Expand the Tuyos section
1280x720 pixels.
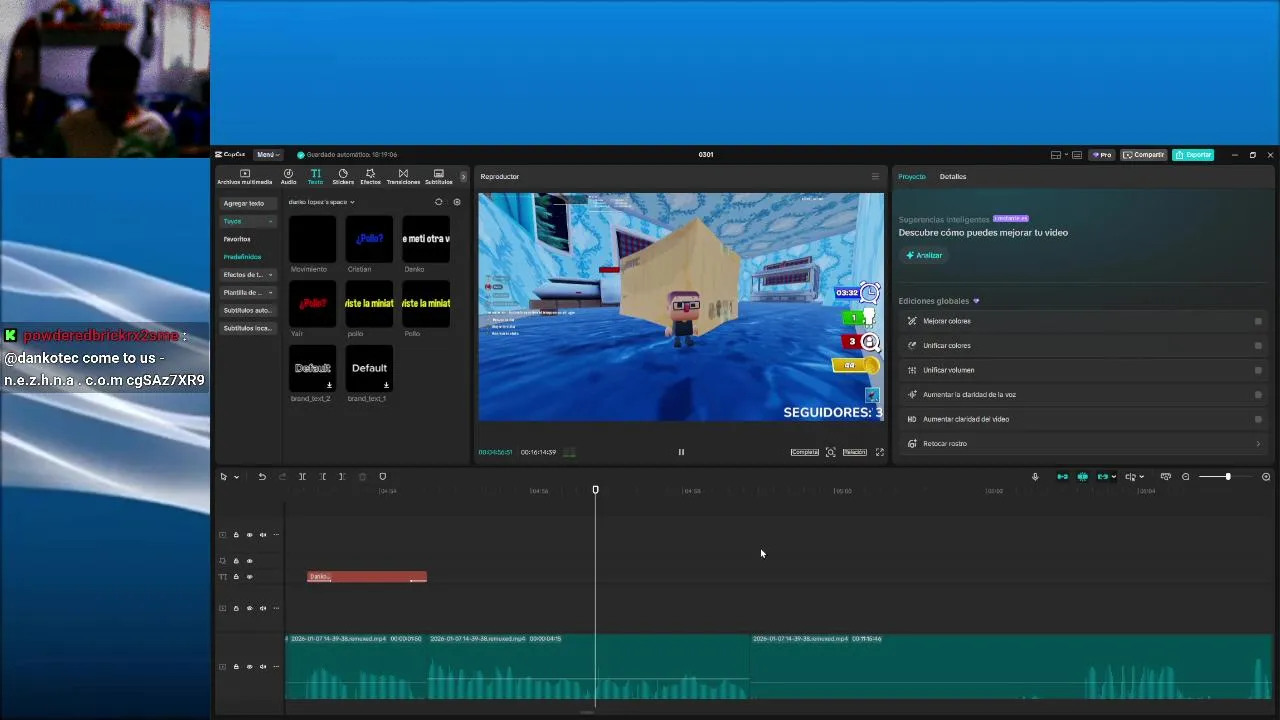pyautogui.click(x=247, y=221)
